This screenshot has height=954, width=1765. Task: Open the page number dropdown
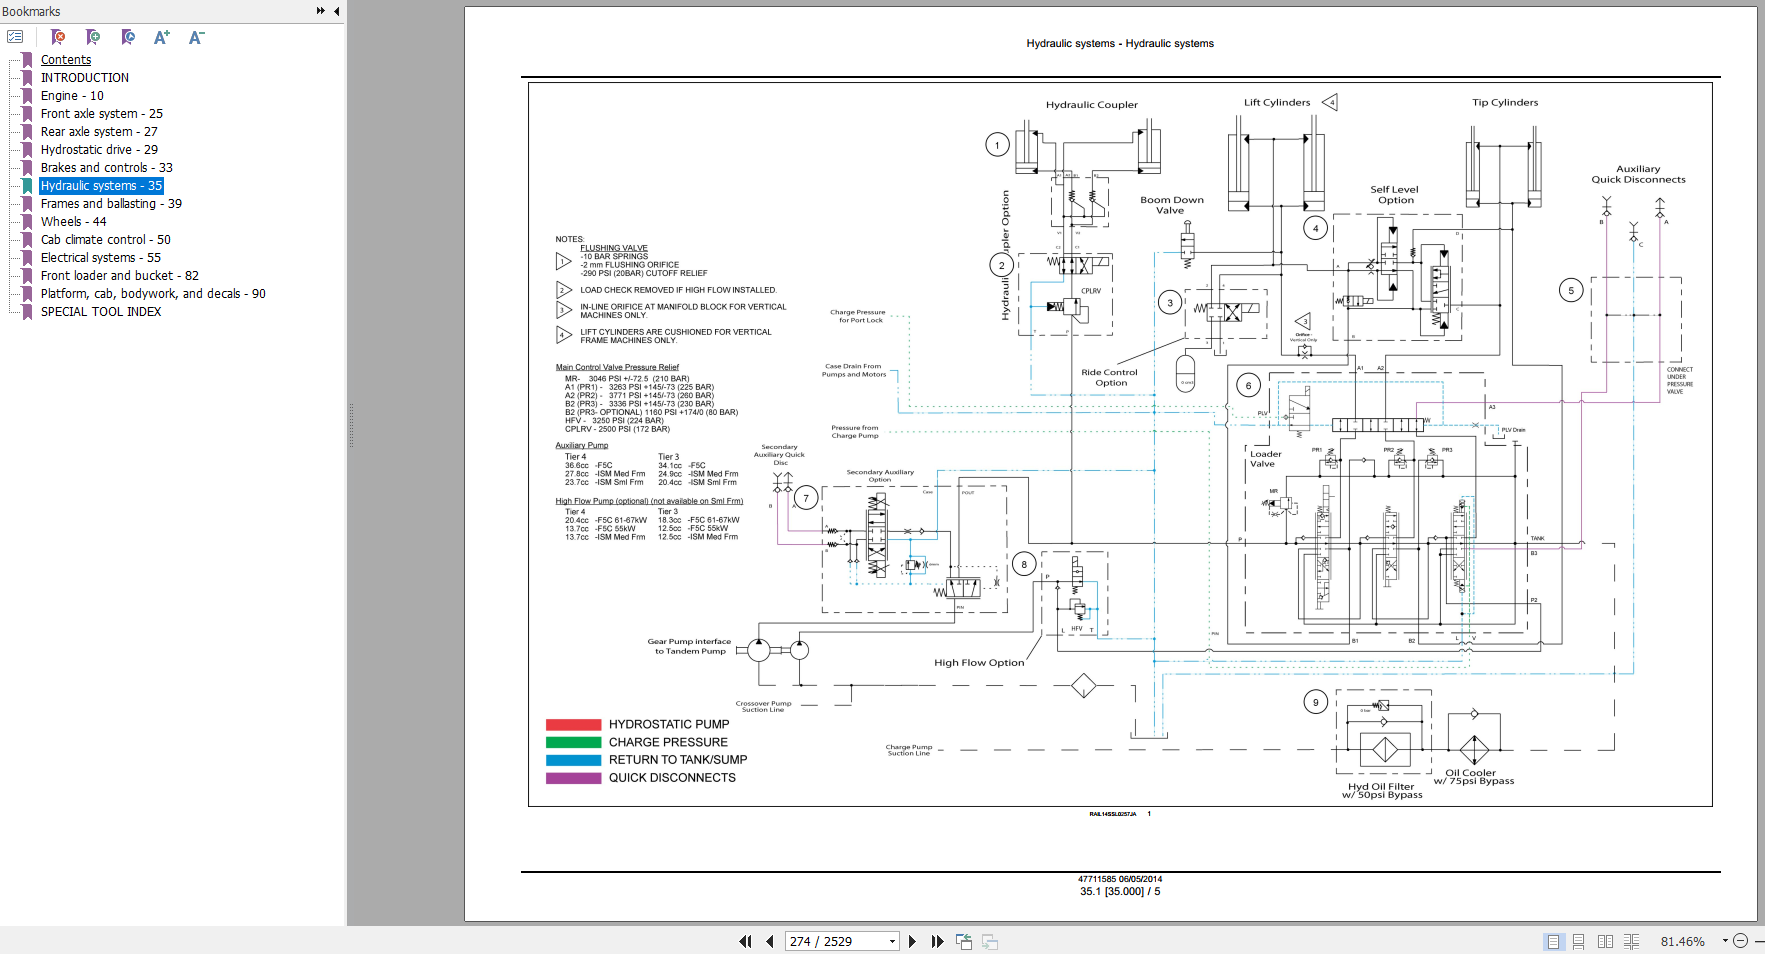[892, 941]
